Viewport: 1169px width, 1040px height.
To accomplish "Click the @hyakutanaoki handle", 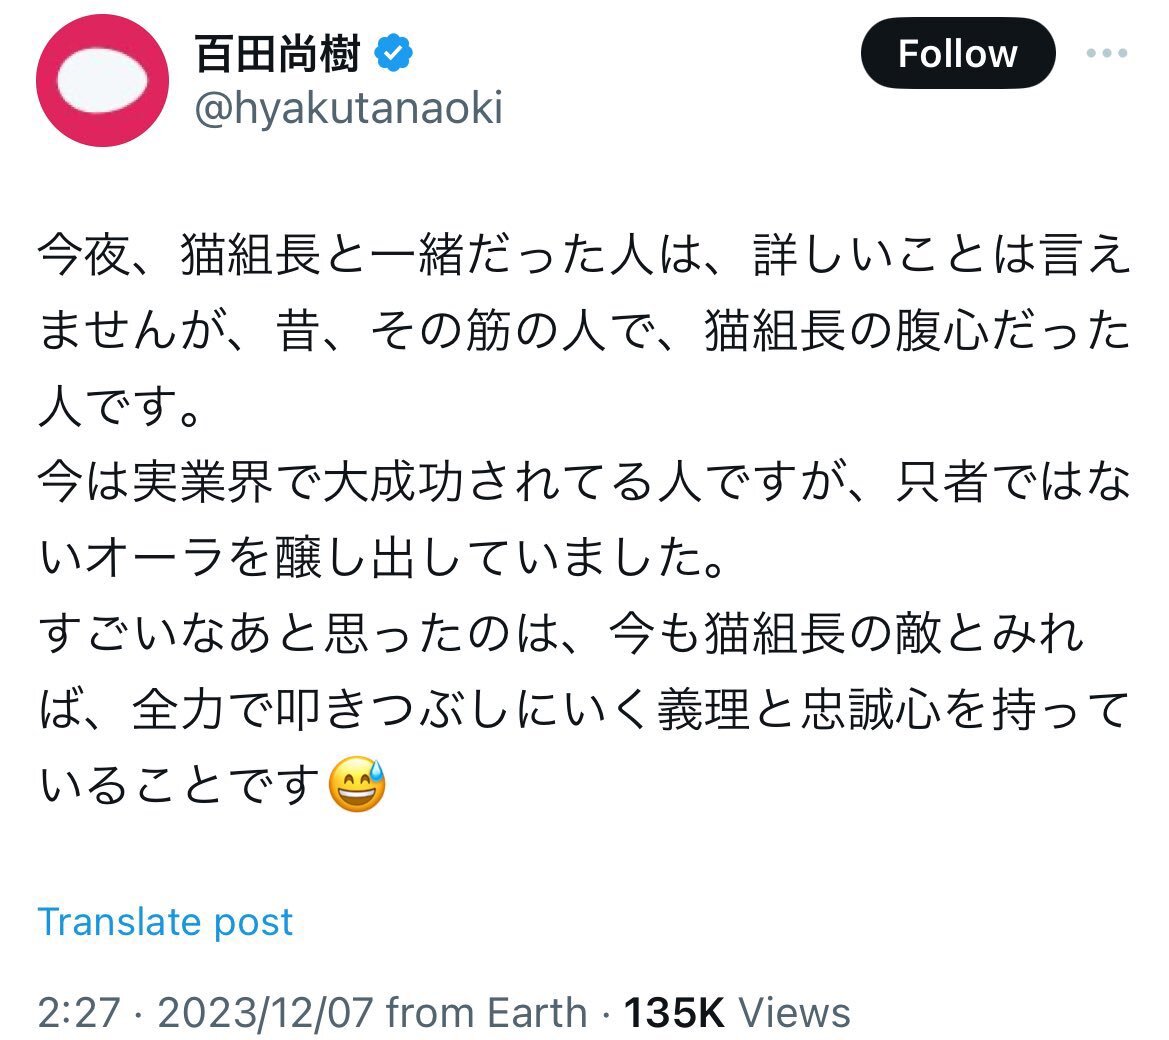I will click(348, 109).
